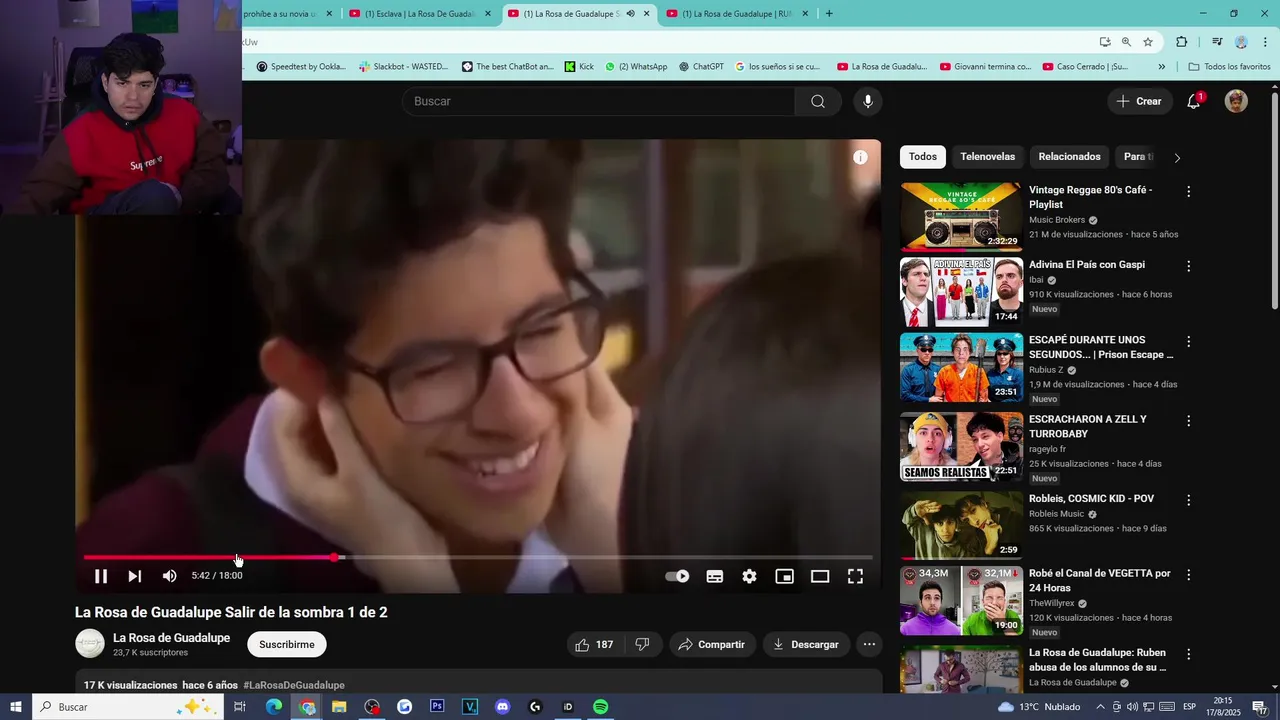1280x720 pixels.
Task: Toggle the autoplay switch in player
Action: tap(677, 576)
